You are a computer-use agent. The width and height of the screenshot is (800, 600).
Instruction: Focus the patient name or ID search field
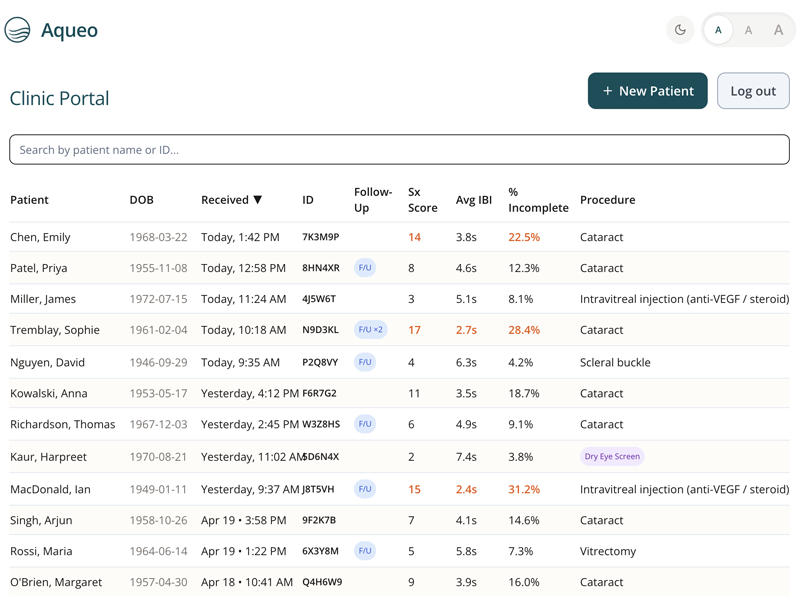click(399, 149)
